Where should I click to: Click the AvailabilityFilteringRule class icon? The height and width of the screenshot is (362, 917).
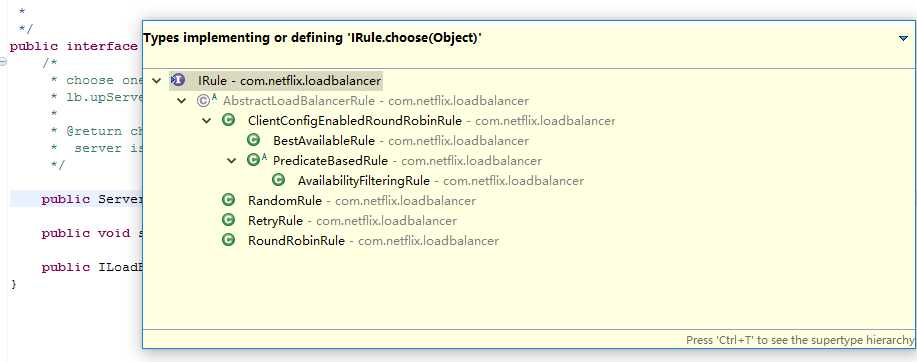[x=278, y=180]
